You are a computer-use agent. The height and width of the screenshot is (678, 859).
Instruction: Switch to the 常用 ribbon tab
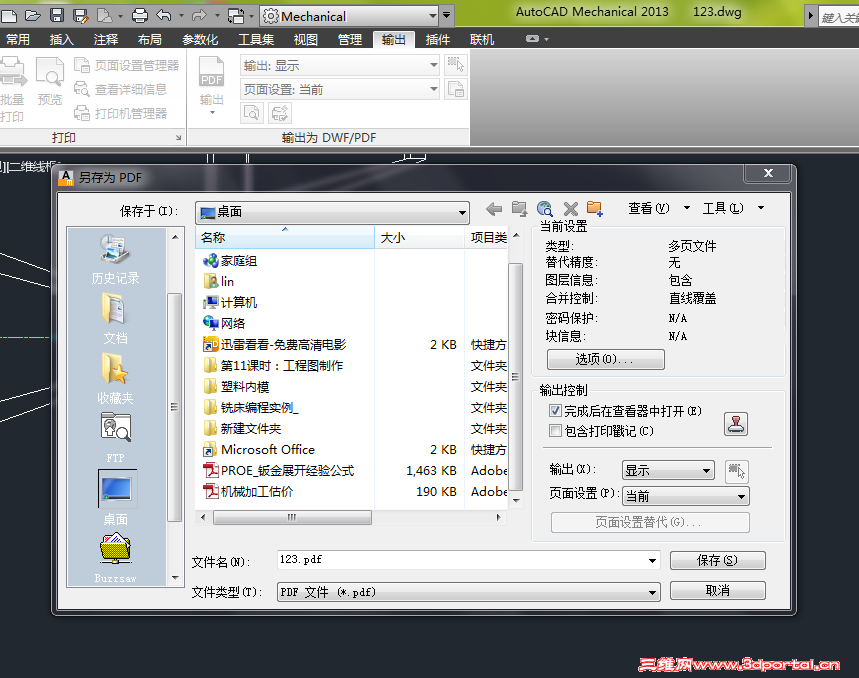click(x=18, y=39)
